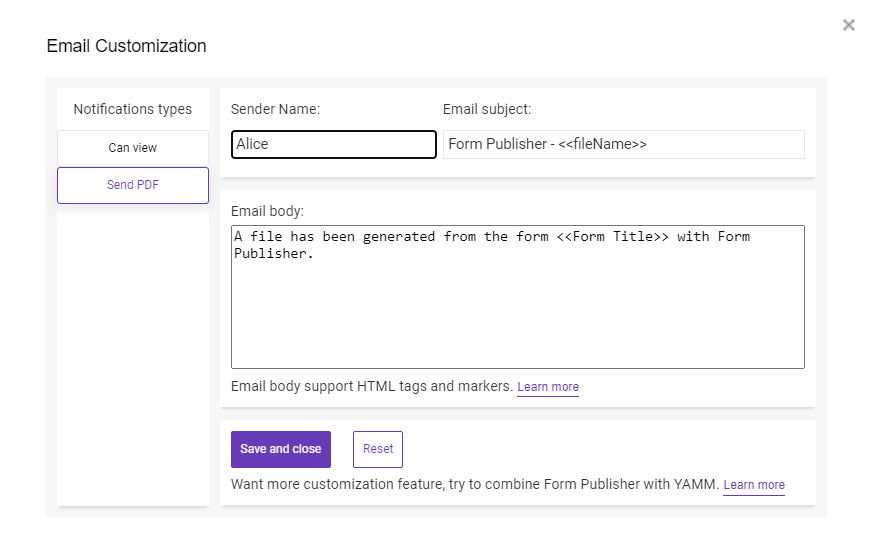
Task: Click into the Email subject field
Action: click(624, 144)
